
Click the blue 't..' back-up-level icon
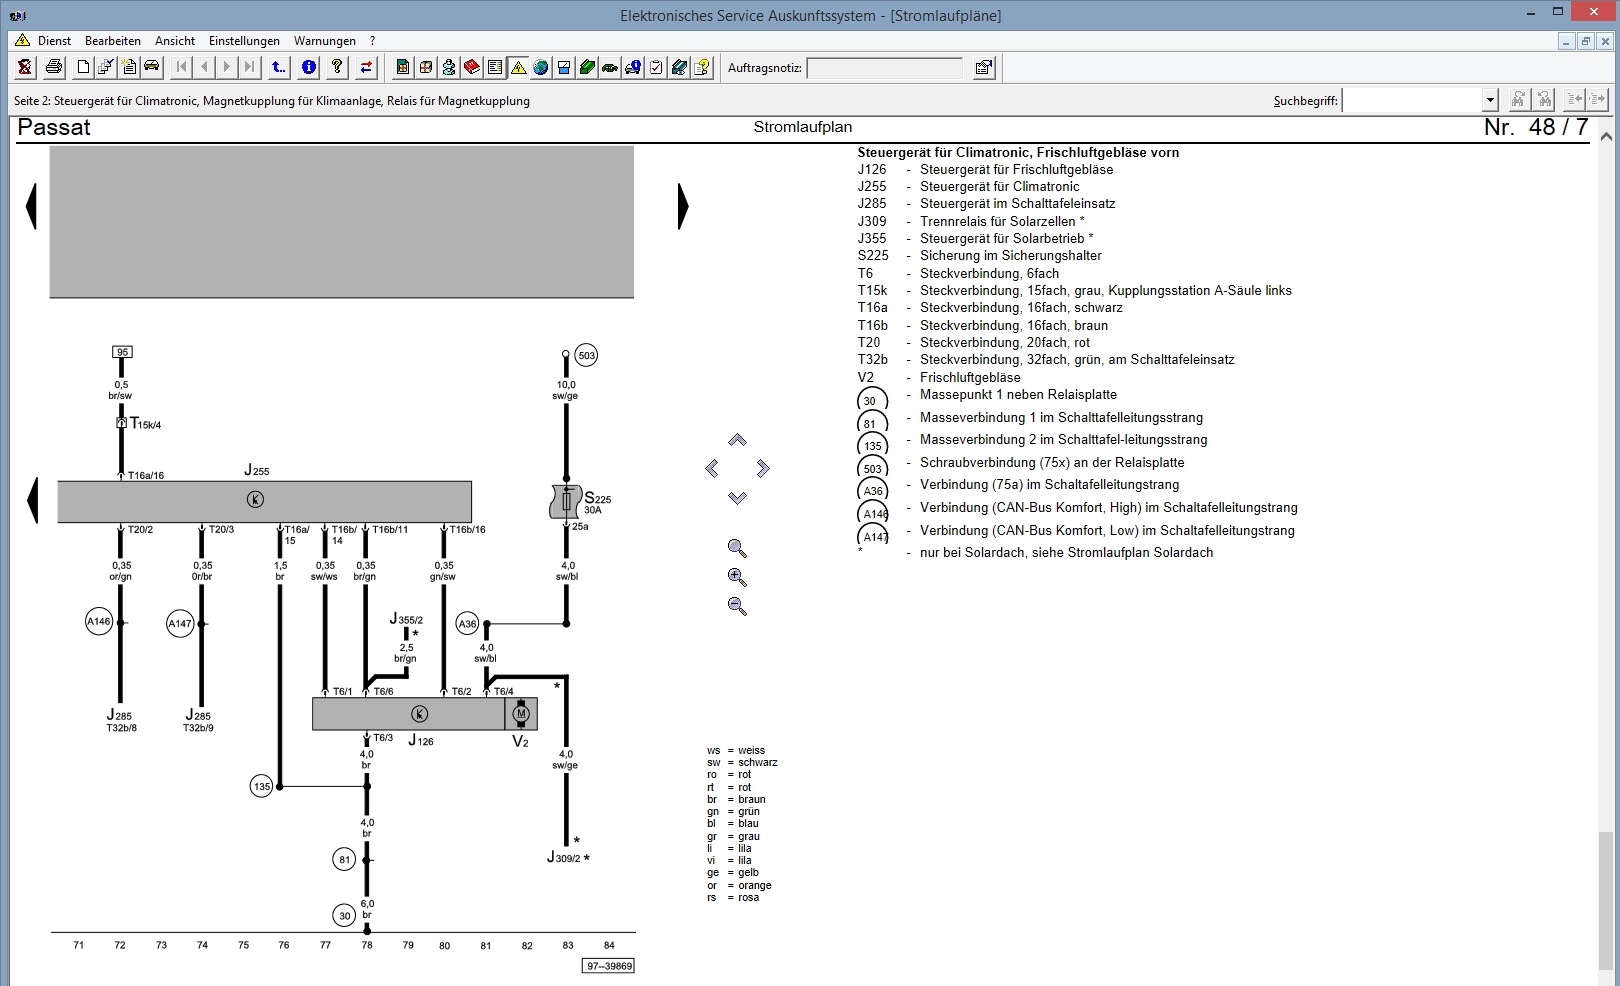point(279,67)
